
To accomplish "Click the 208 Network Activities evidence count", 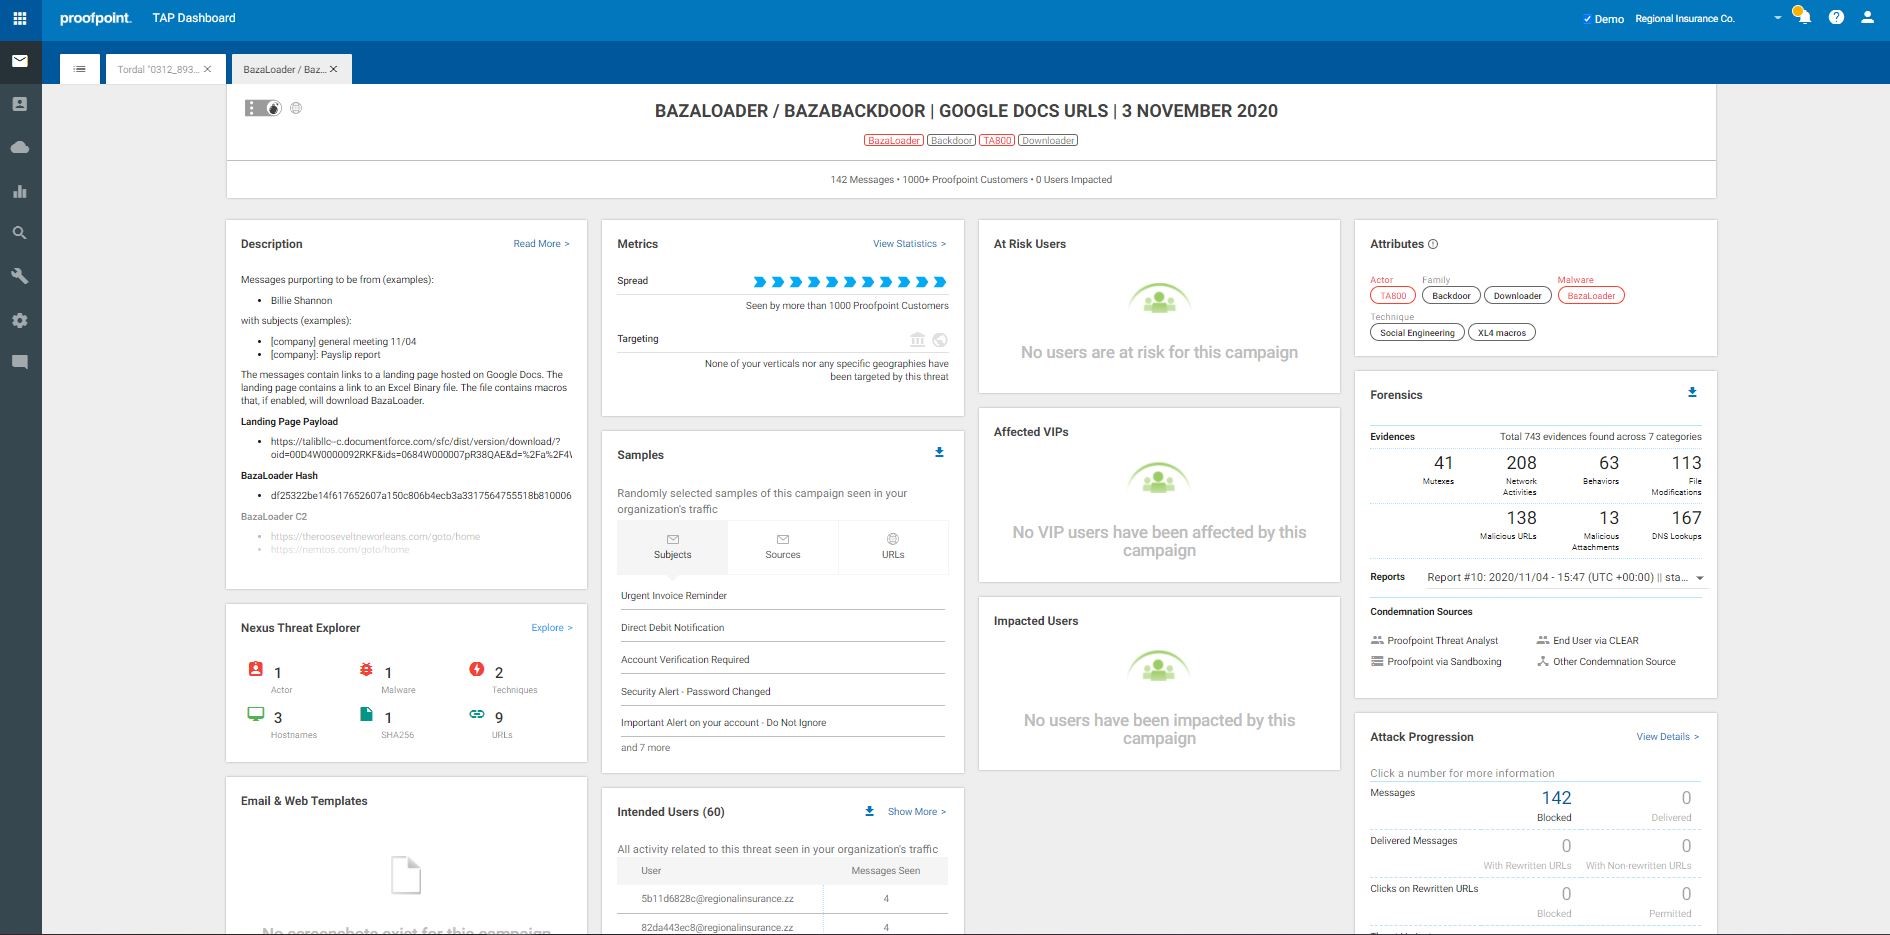I will click(1521, 463).
